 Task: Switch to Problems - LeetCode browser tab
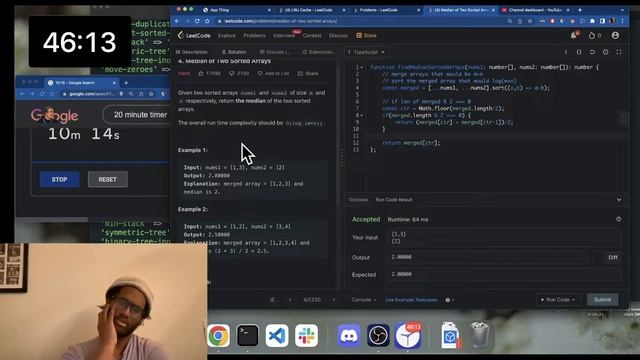point(385,10)
